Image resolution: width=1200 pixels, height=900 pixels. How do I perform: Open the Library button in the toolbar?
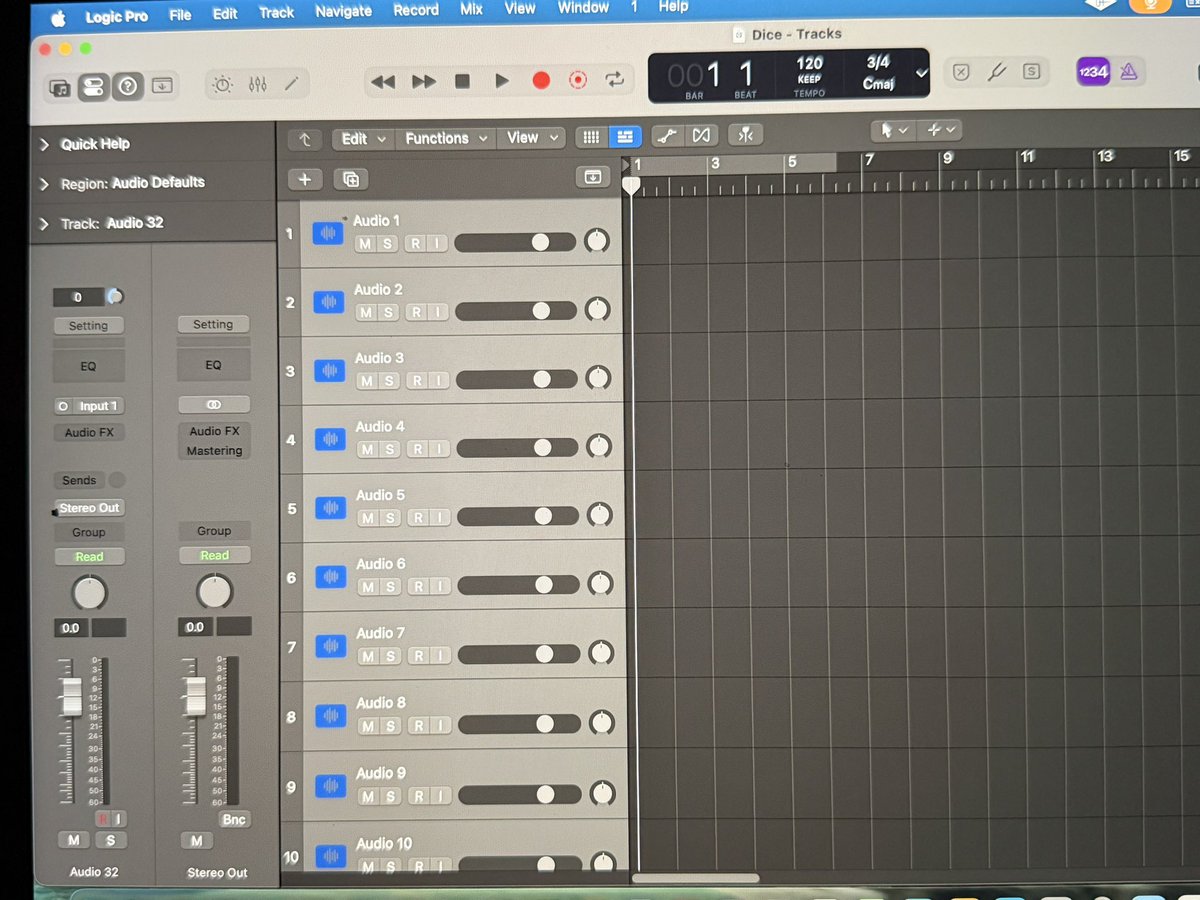60,86
